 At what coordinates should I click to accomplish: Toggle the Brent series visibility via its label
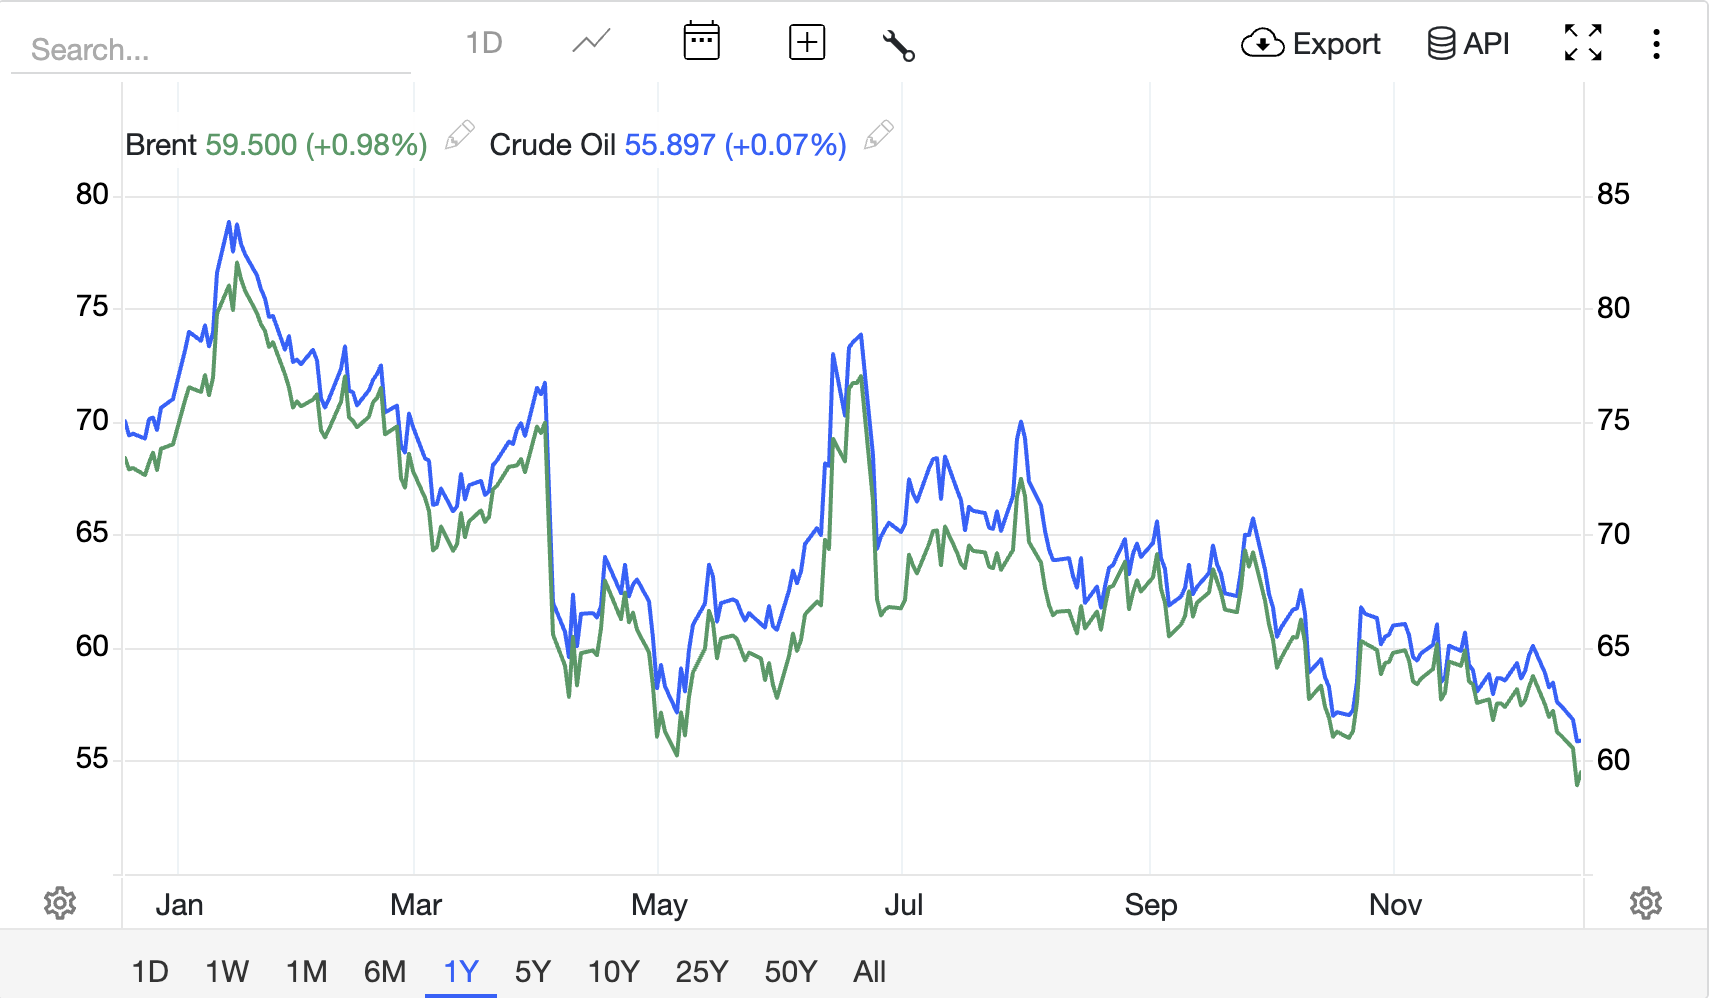[160, 144]
